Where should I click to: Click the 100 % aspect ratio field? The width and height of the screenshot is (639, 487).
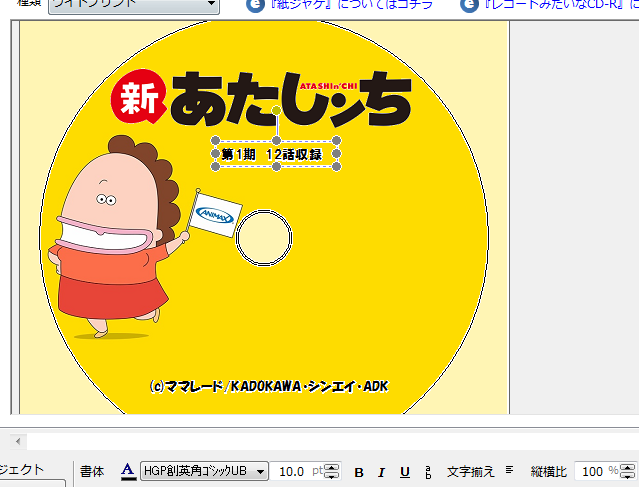pos(596,472)
